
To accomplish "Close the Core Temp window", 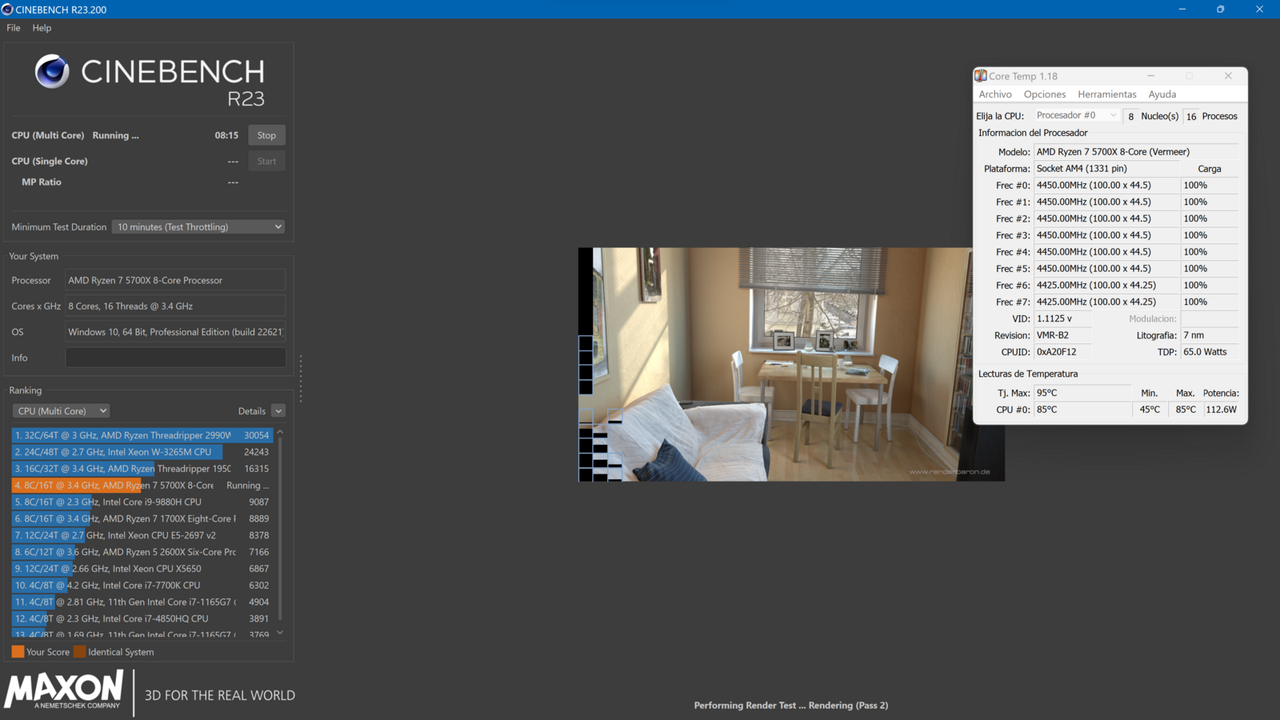I will 1228,76.
